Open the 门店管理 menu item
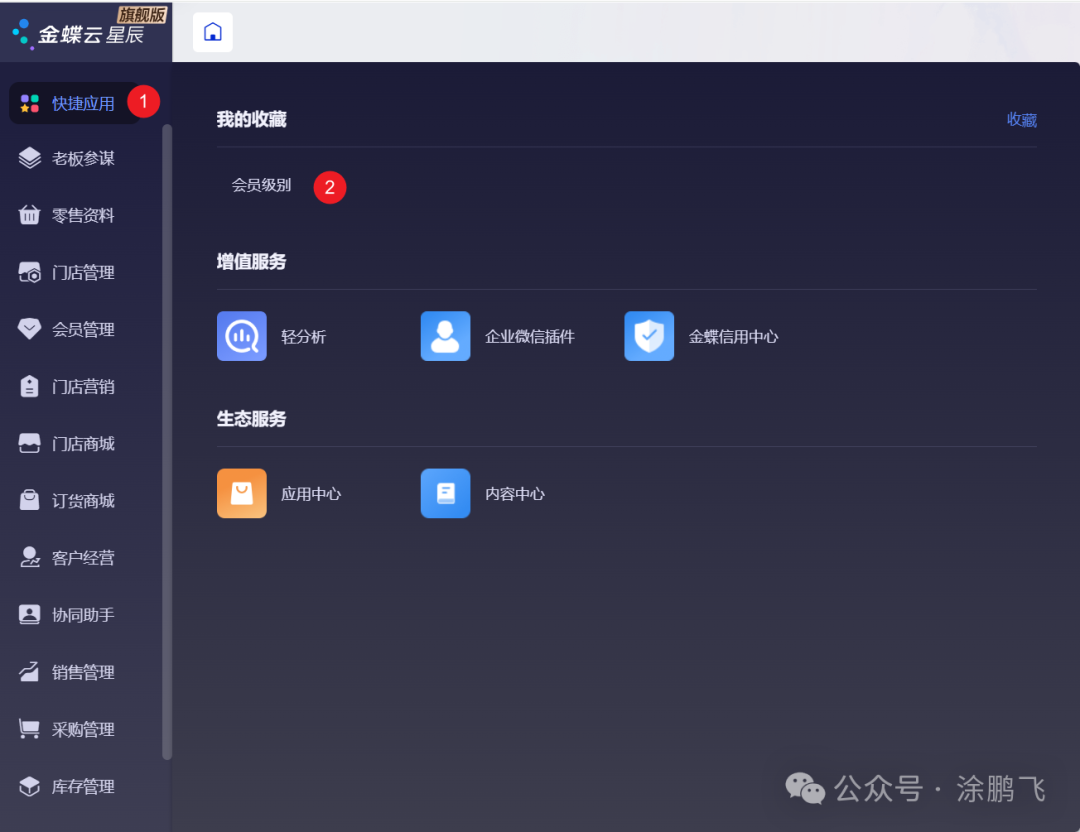The width and height of the screenshot is (1080, 832). (x=82, y=272)
